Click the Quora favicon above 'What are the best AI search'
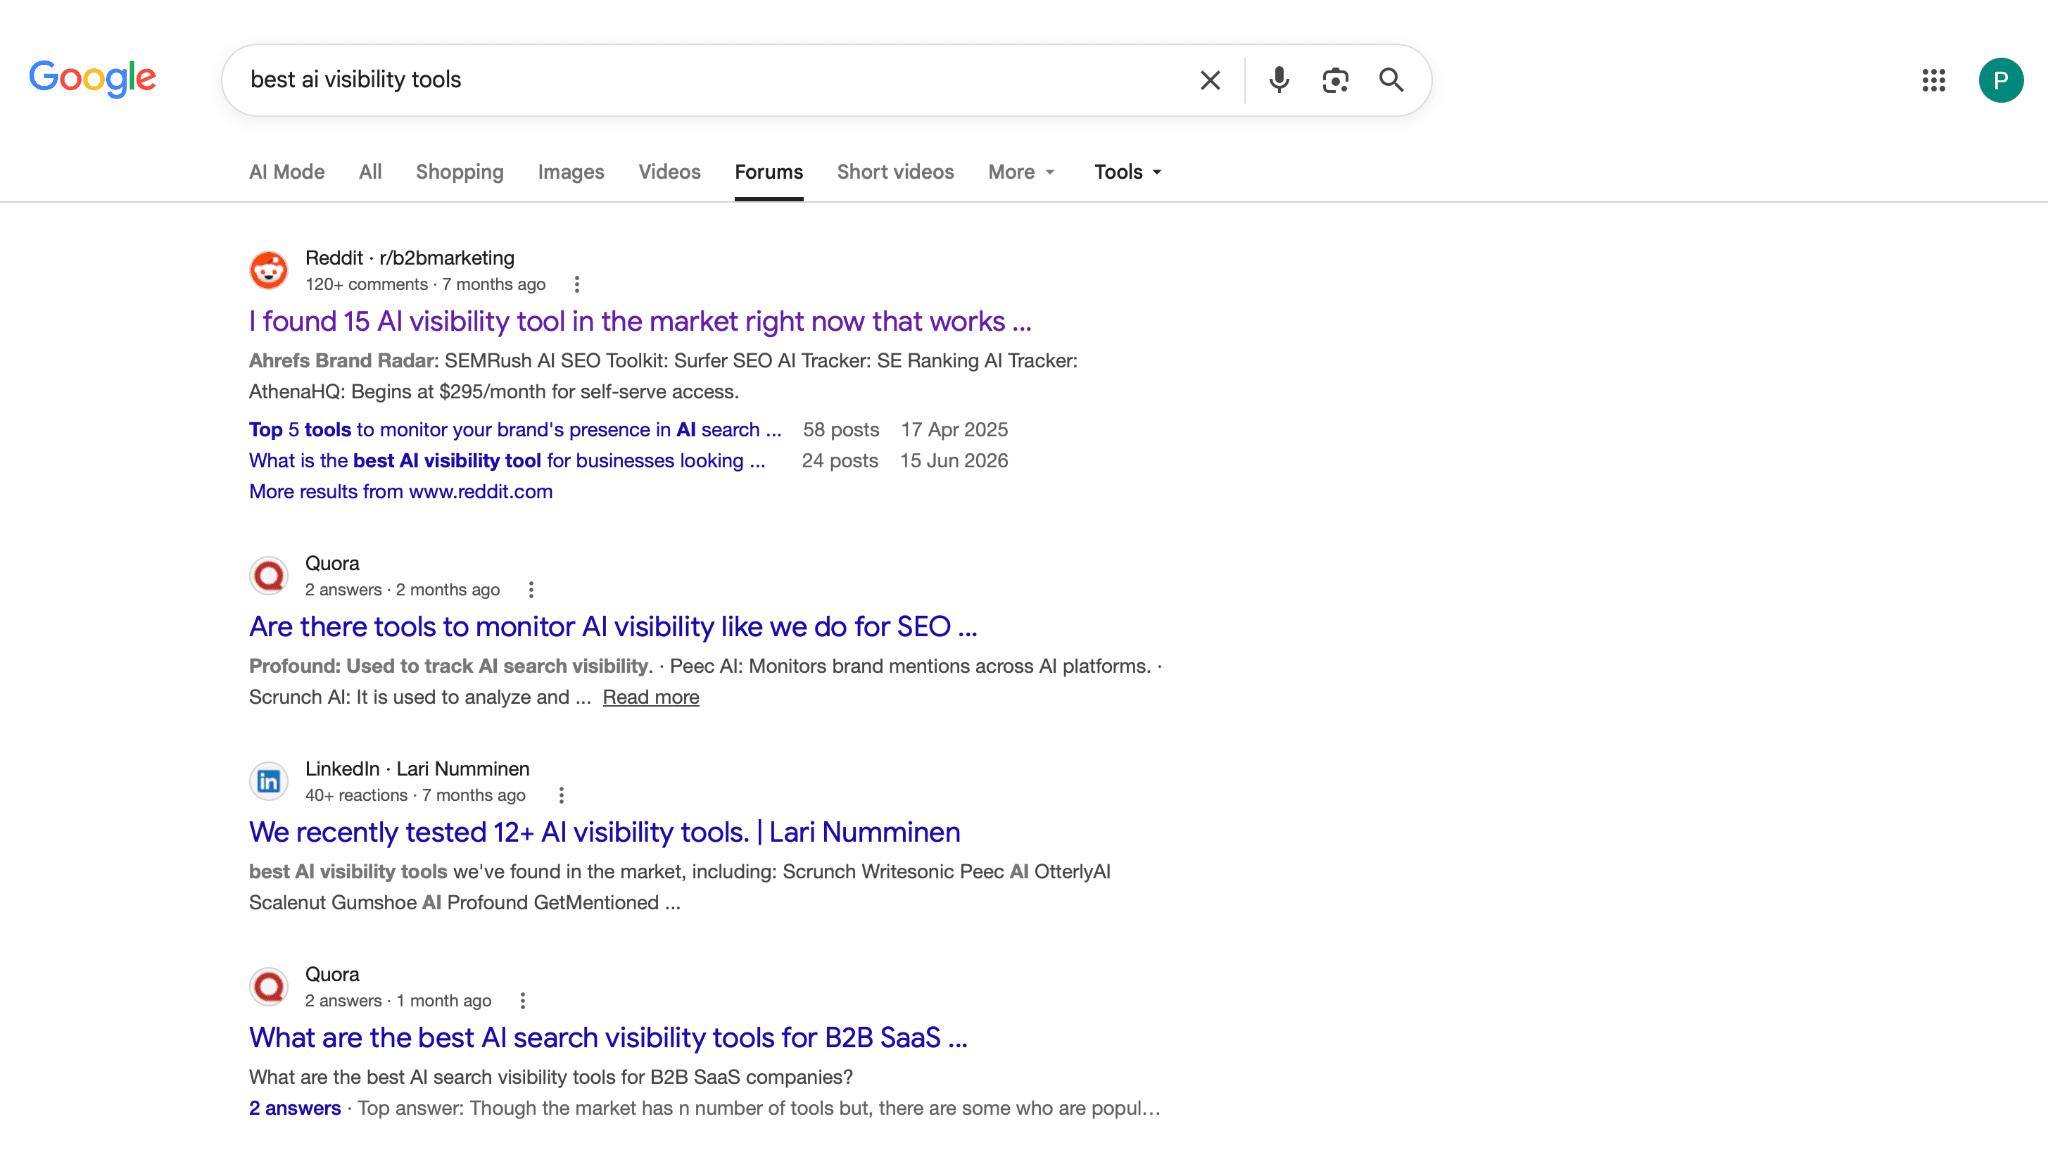 pos(269,986)
